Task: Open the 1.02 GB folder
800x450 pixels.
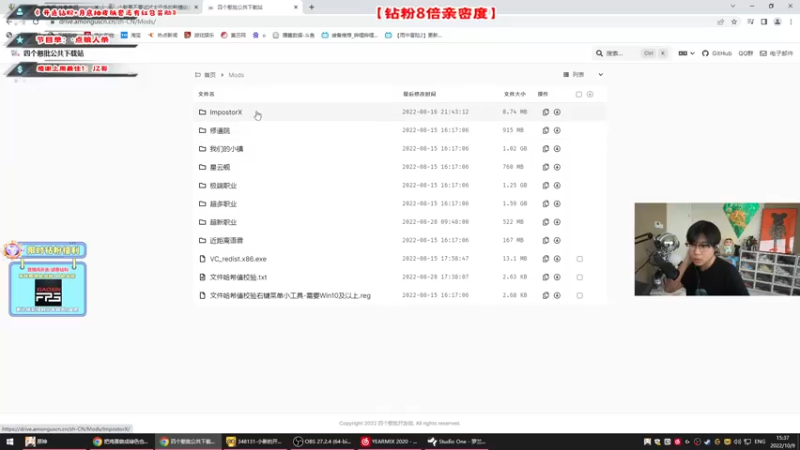Action: coord(227,149)
